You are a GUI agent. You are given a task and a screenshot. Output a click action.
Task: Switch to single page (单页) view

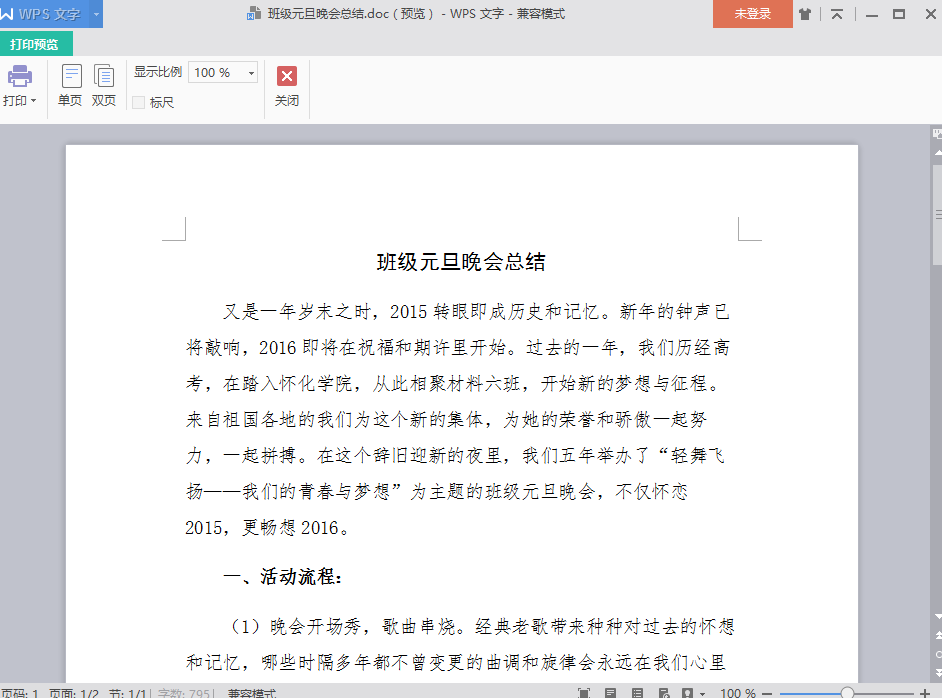[70, 85]
